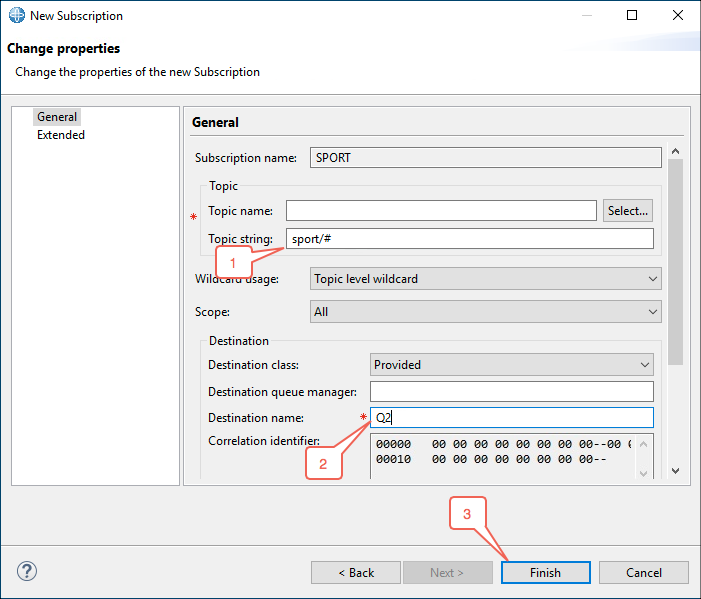Open the help question mark icon

27,571
